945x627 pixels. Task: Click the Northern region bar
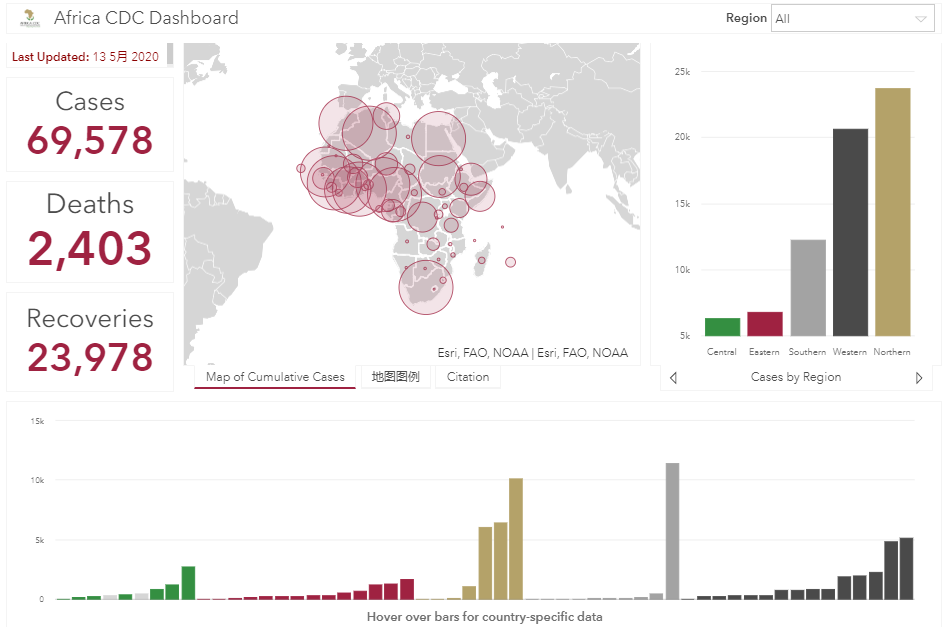point(892,212)
